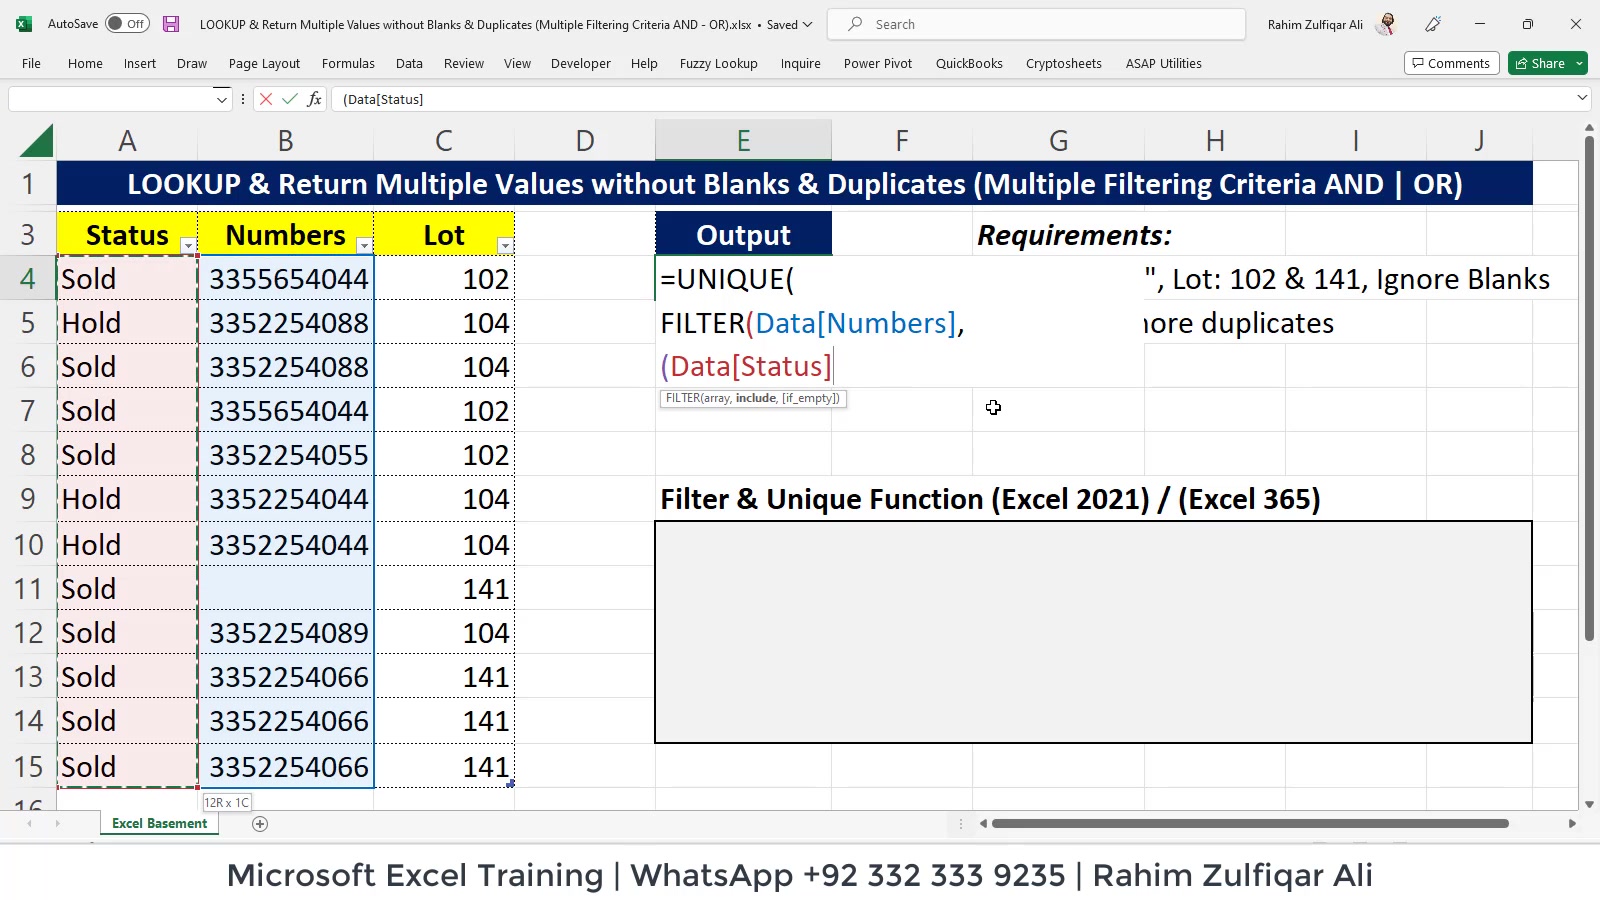The height and width of the screenshot is (900, 1600).
Task: Click the pen icon beside user profile
Action: pos(1433,24)
